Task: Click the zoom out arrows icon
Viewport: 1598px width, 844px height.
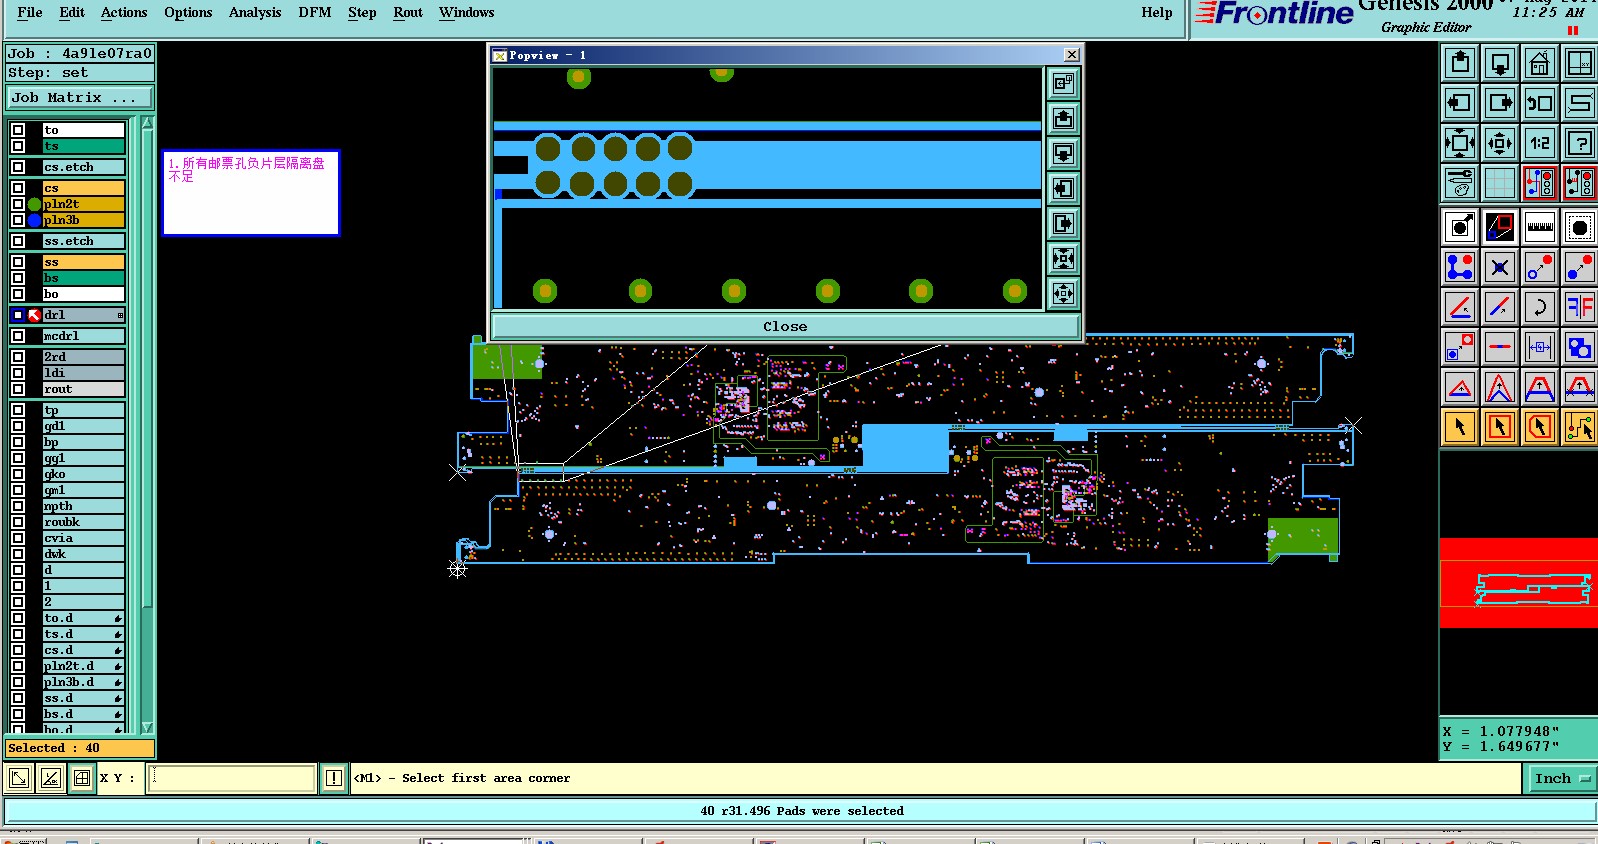Action: 1460,143
